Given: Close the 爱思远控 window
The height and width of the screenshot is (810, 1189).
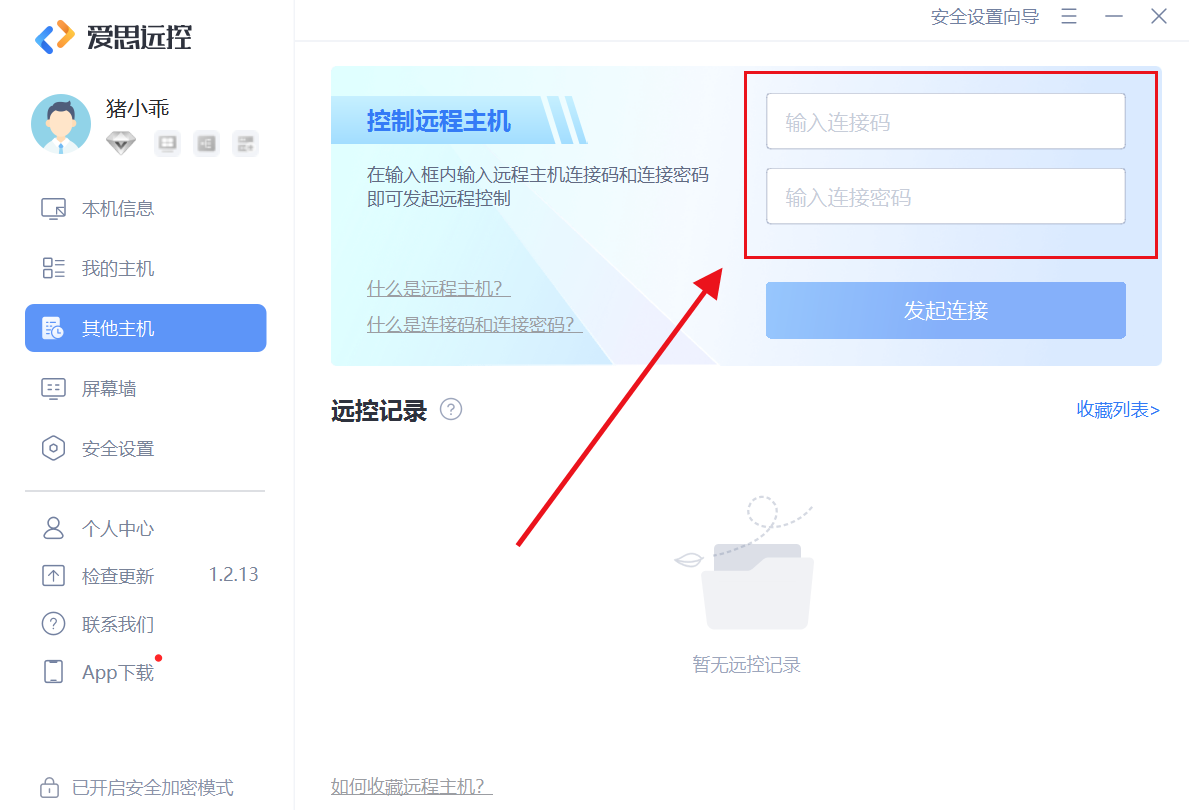Looking at the screenshot, I should [x=1159, y=17].
